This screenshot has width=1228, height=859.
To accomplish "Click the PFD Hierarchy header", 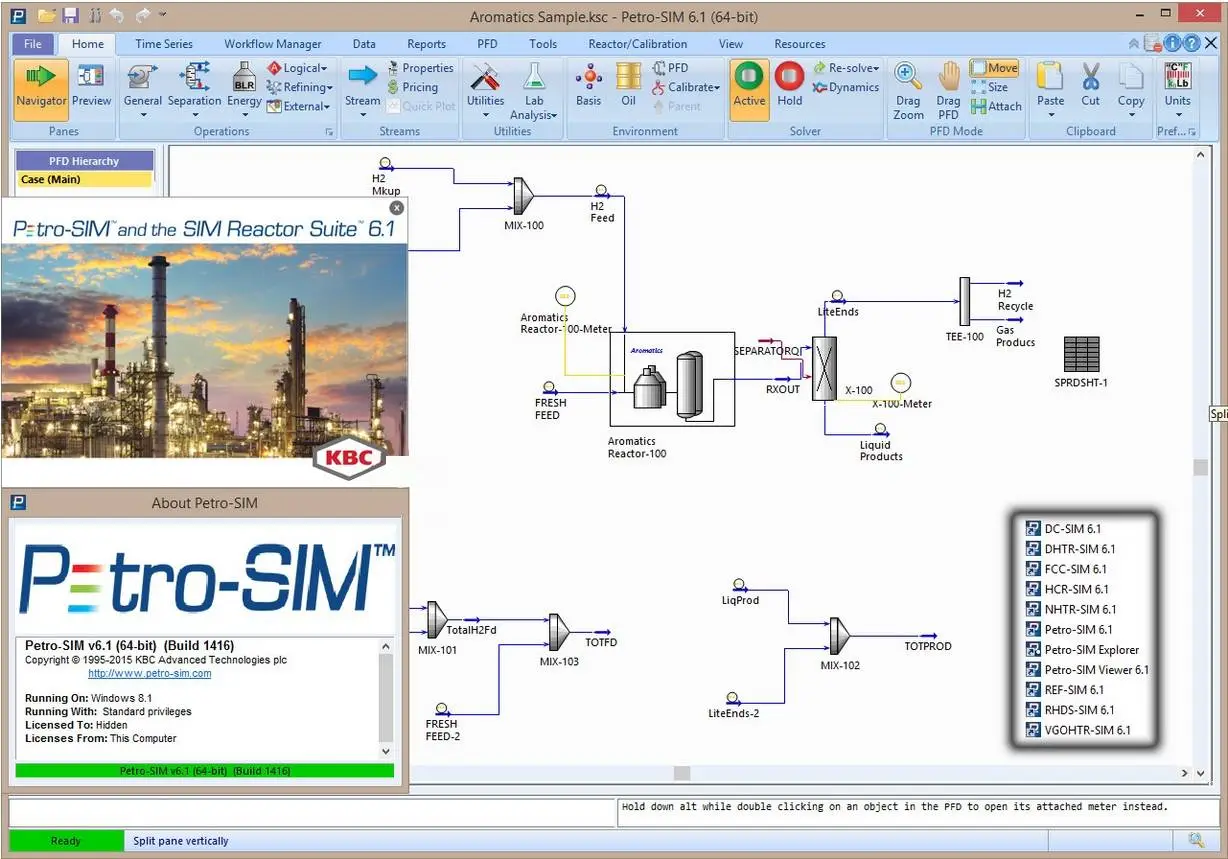I will point(85,161).
